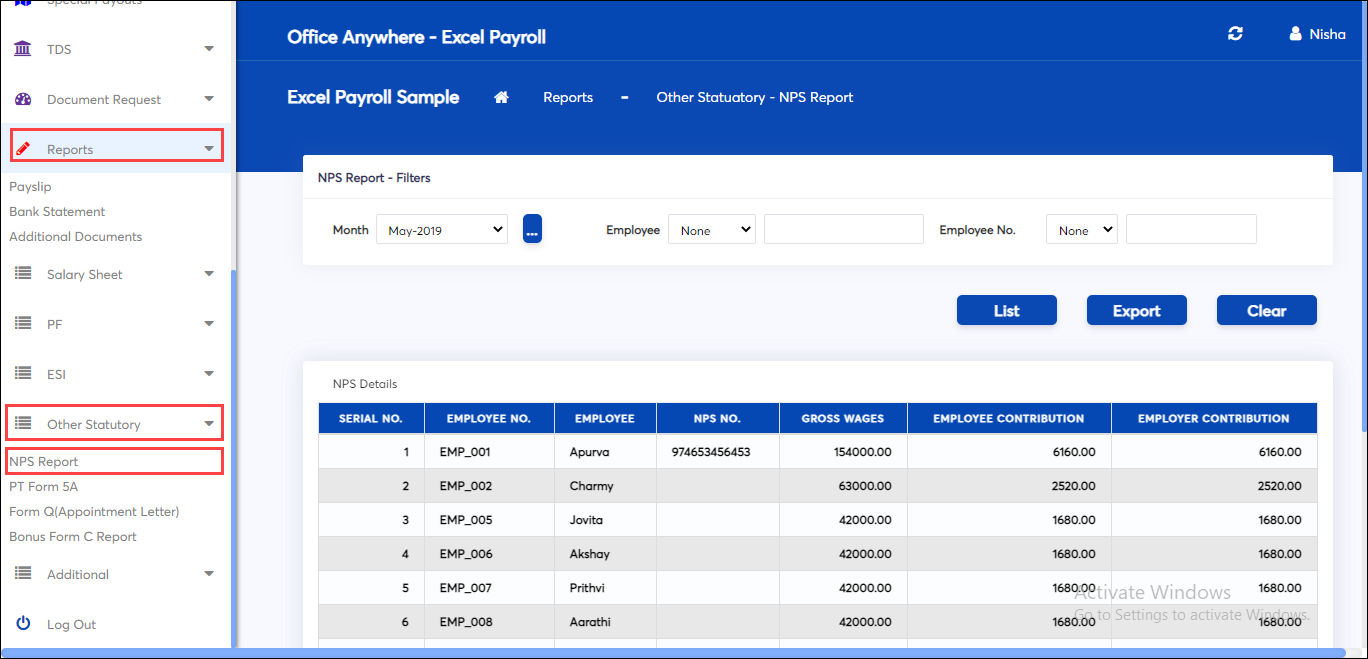The image size is (1368, 659).
Task: Click the ellipsis button next to Month
Action: [x=532, y=229]
